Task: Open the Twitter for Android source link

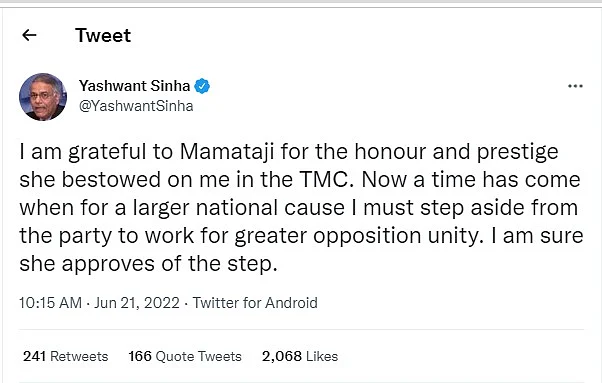Action: 255,303
